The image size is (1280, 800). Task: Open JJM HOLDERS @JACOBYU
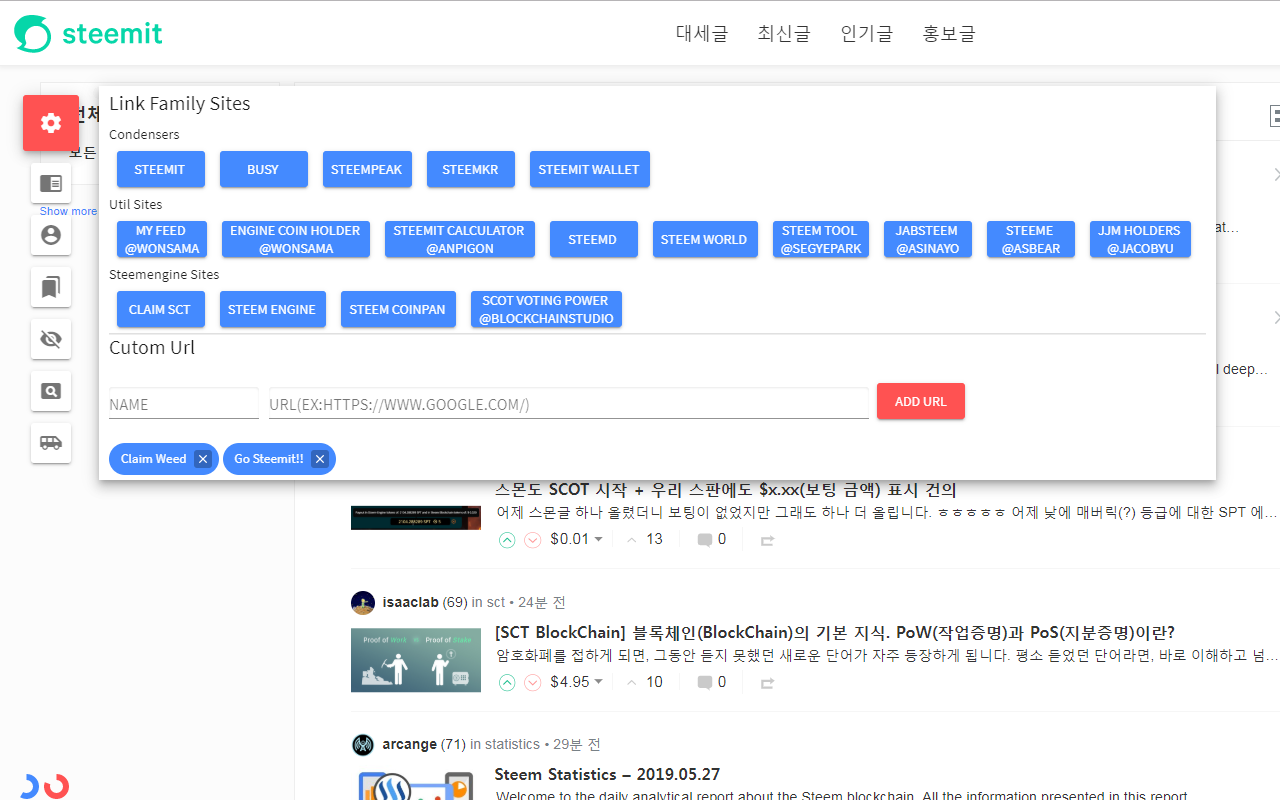[x=1140, y=239]
